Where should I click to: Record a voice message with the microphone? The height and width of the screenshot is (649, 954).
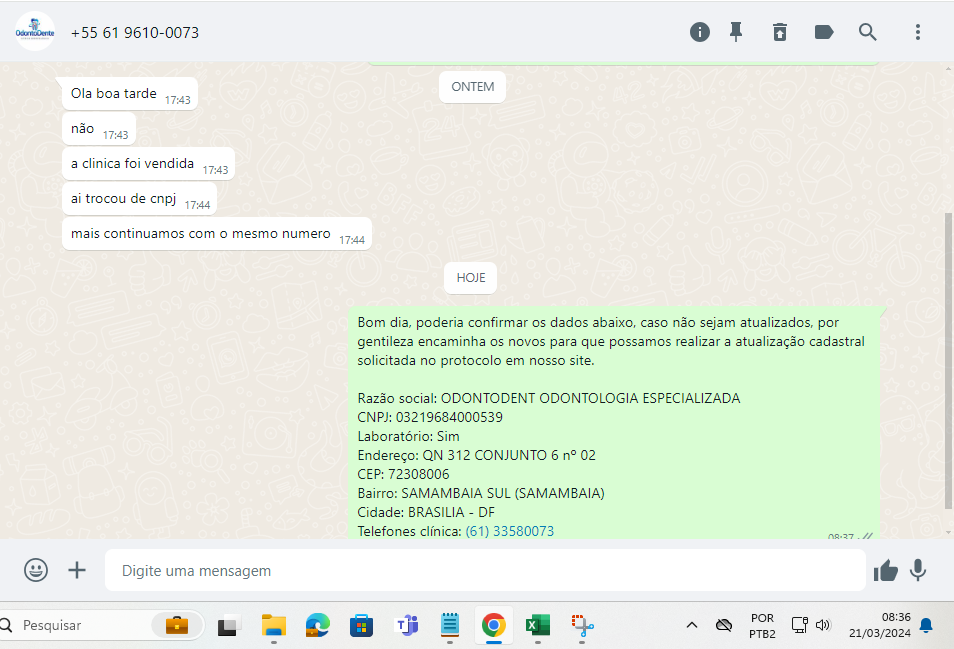click(918, 570)
